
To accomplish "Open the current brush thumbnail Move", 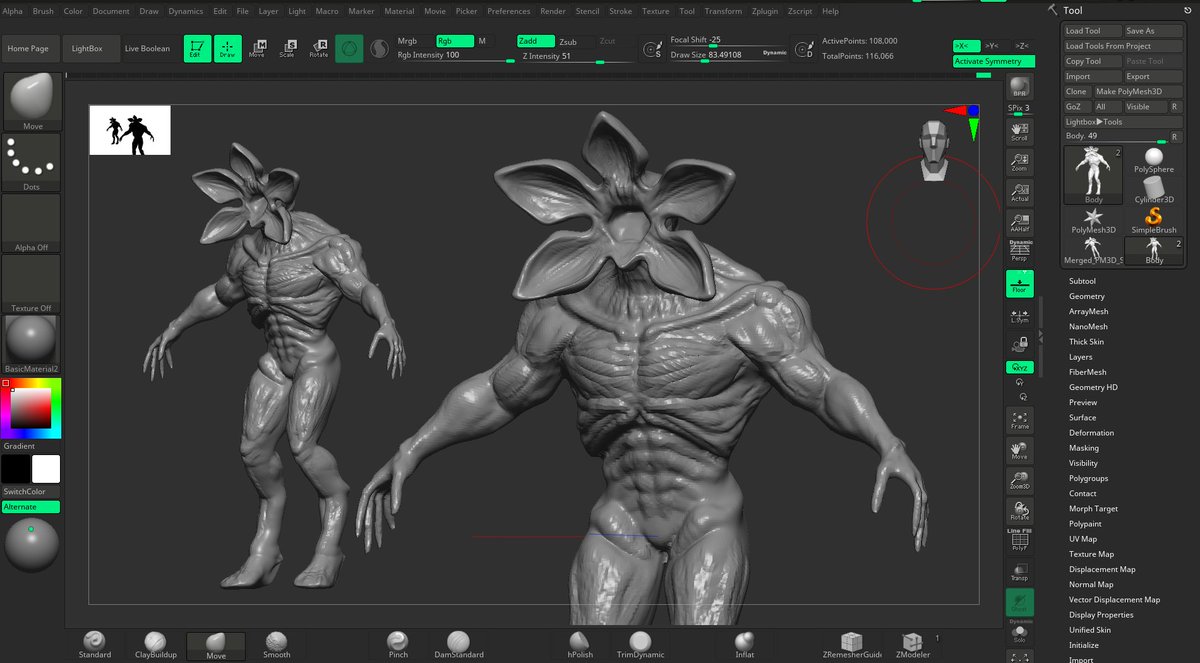I will [33, 102].
